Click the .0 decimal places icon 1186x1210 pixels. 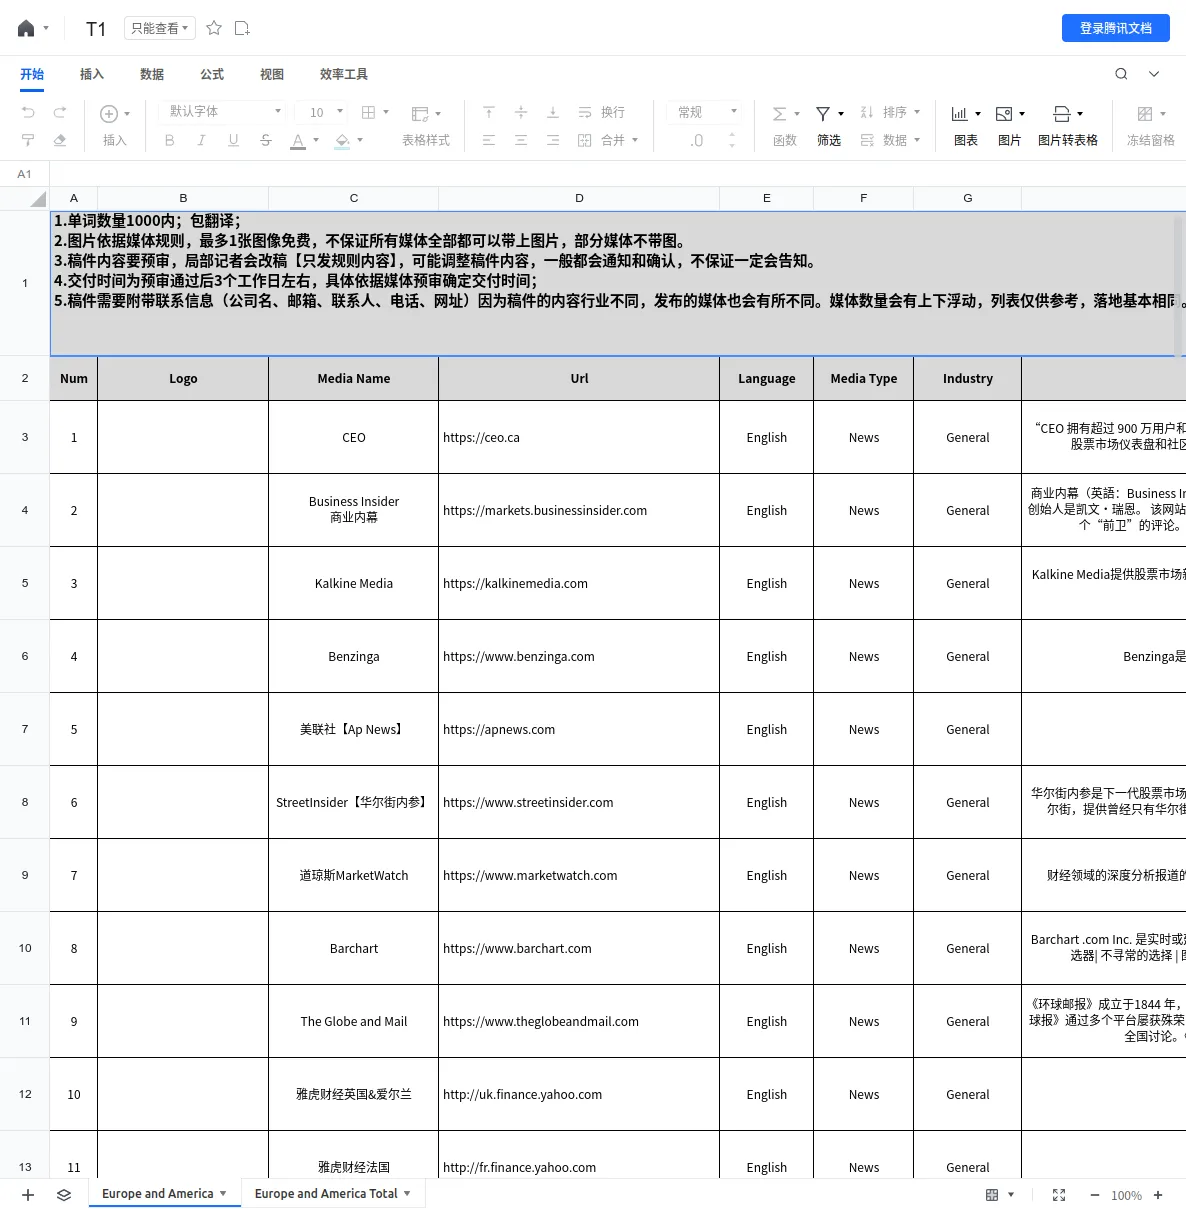pos(697,141)
